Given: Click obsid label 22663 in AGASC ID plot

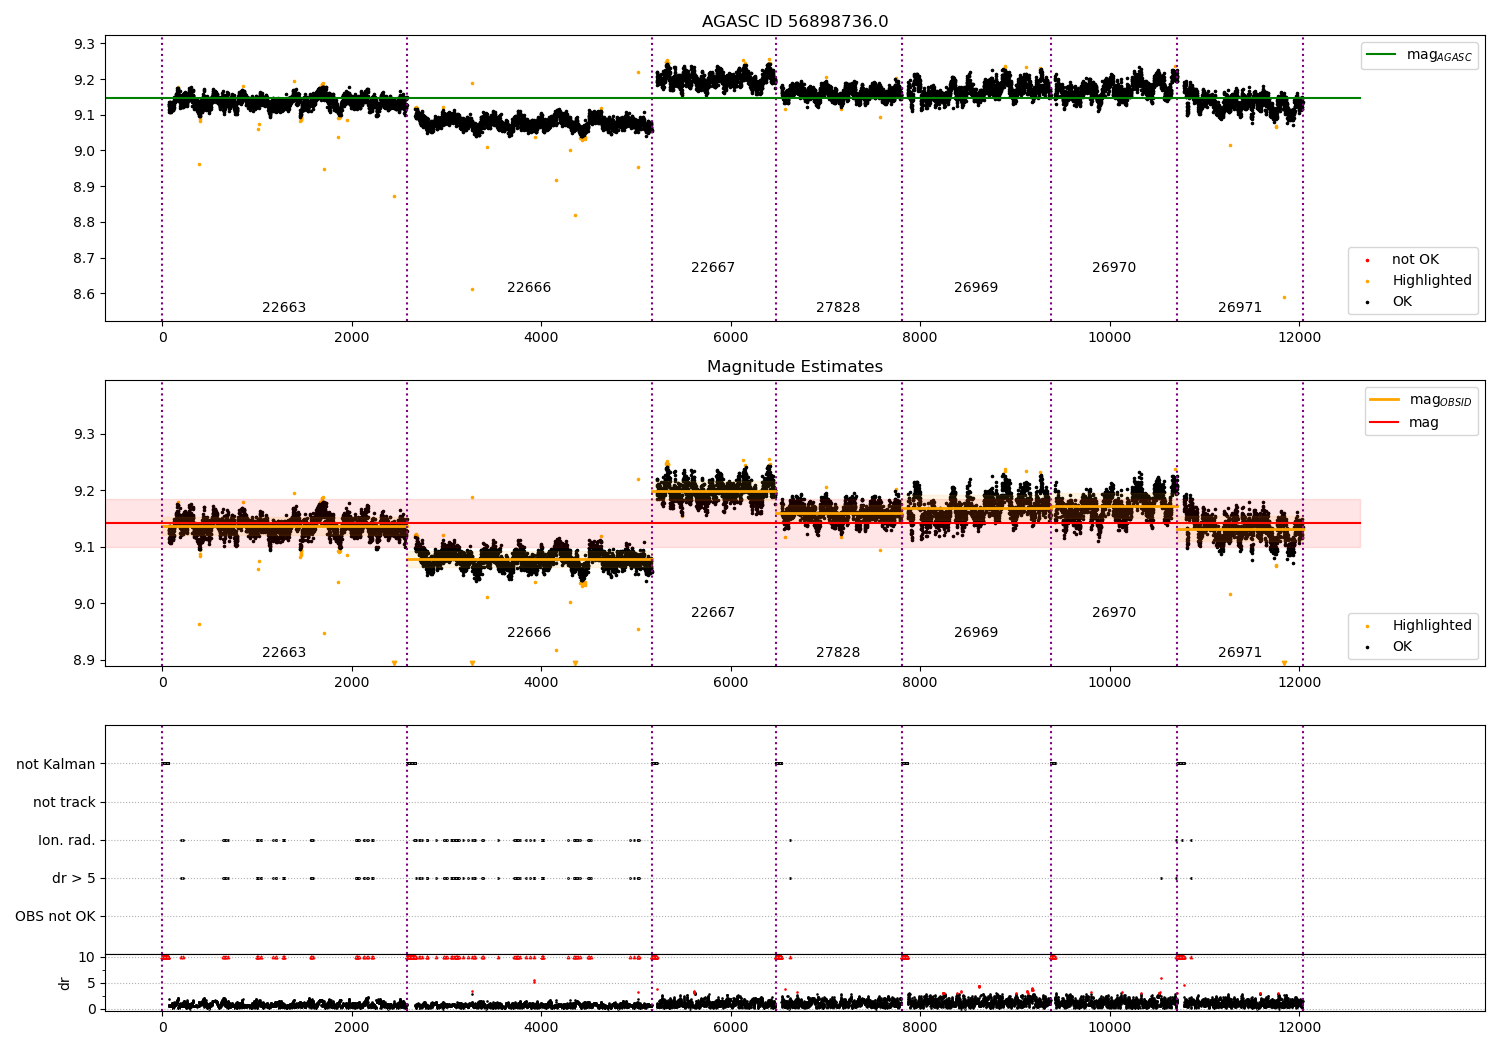Looking at the screenshot, I should [x=284, y=308].
